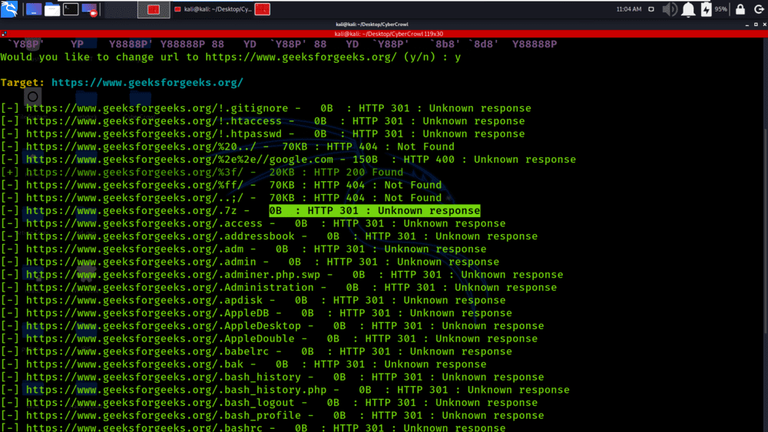Select the highlighted red taskbar window button

tap(154, 9)
